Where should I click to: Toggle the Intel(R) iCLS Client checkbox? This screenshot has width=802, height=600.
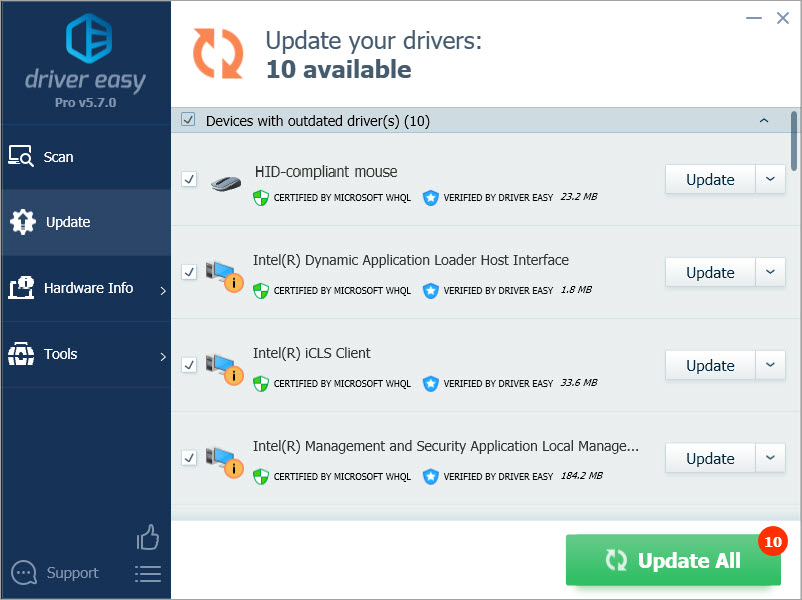click(x=189, y=365)
